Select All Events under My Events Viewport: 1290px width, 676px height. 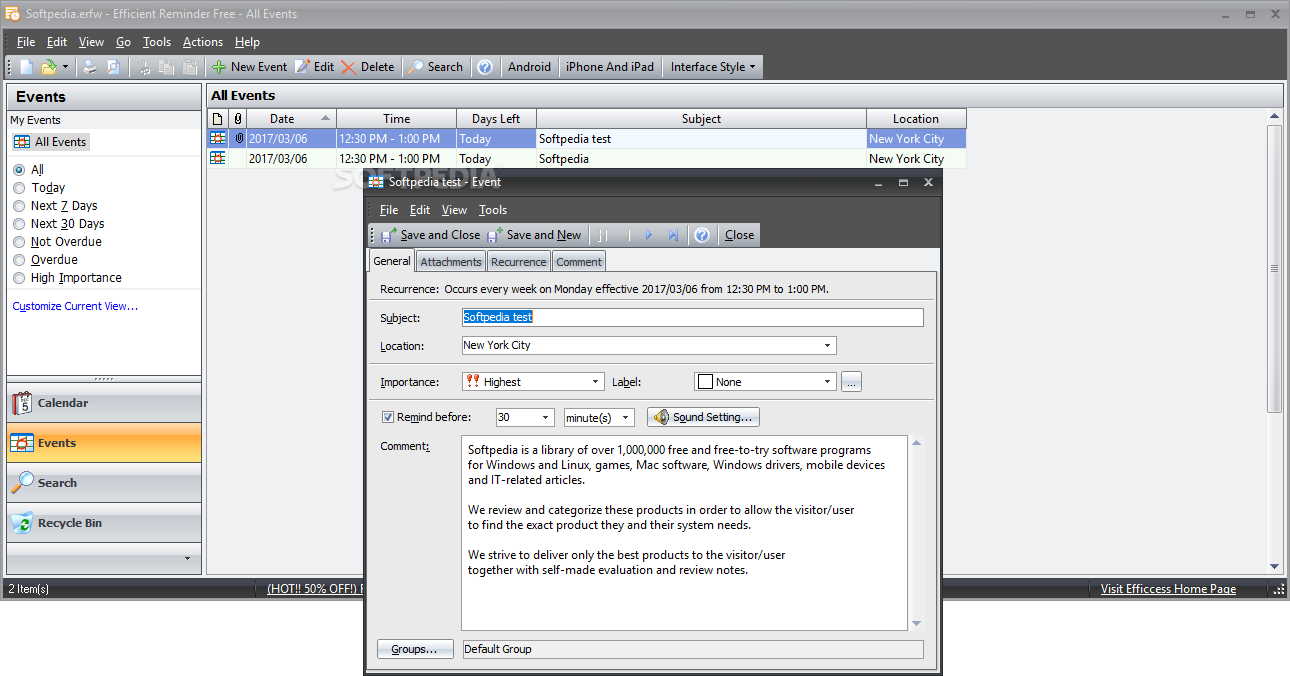coord(51,142)
